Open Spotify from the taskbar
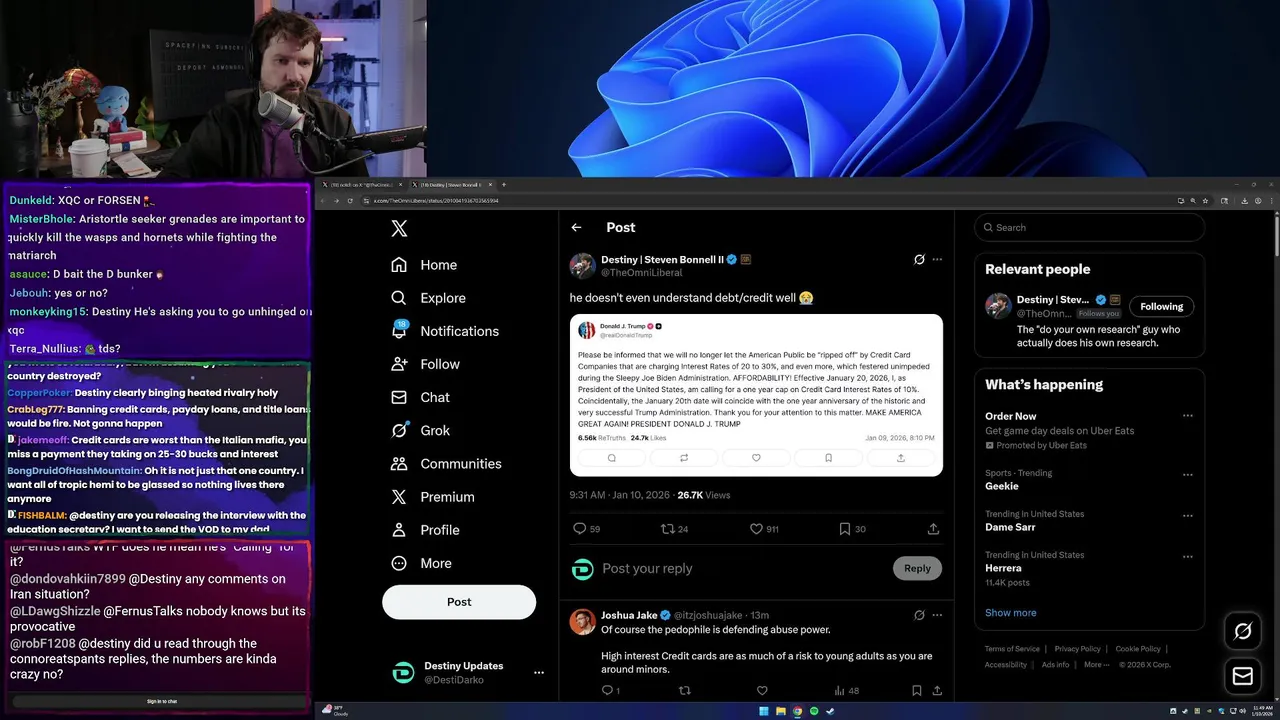 (x=813, y=712)
